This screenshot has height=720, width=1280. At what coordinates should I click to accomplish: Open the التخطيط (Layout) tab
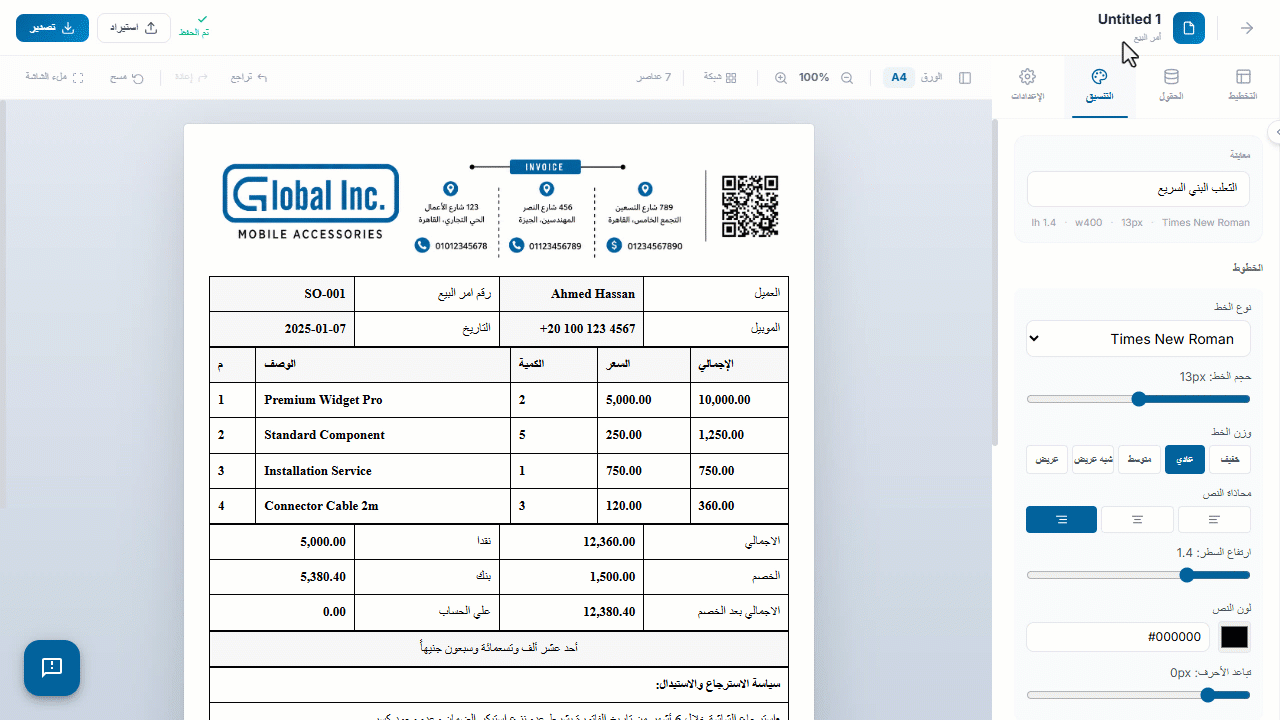pyautogui.click(x=1243, y=86)
